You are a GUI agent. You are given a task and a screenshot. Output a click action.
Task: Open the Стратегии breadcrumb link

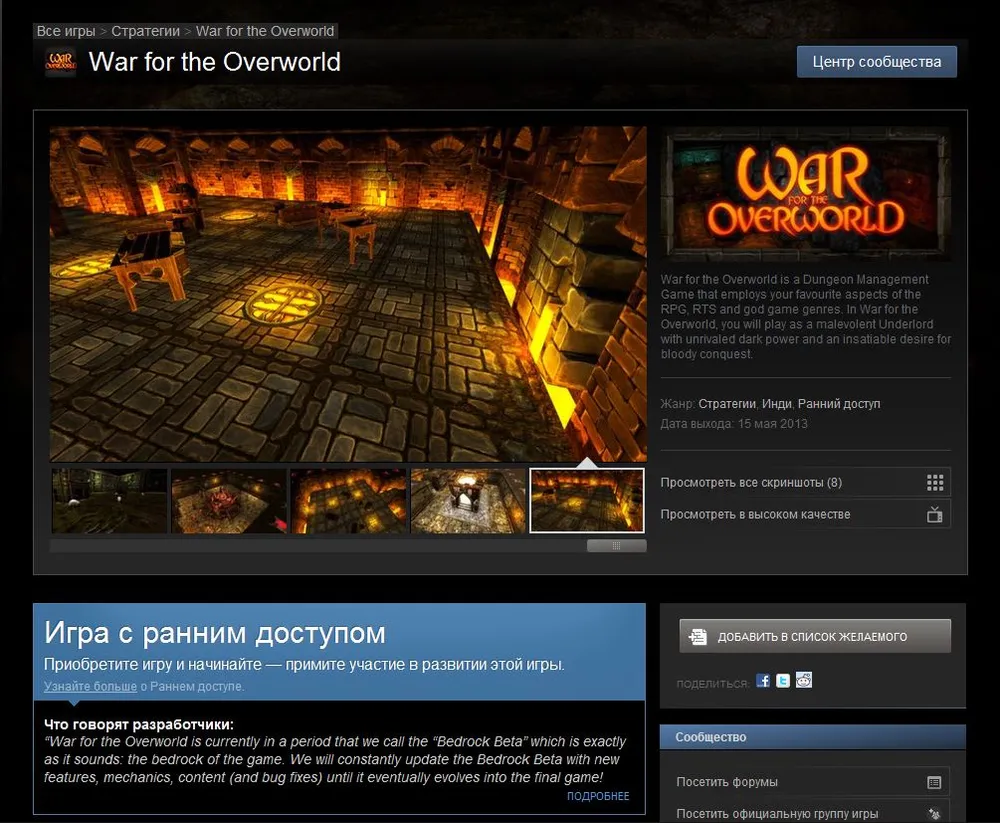pyautogui.click(x=145, y=31)
